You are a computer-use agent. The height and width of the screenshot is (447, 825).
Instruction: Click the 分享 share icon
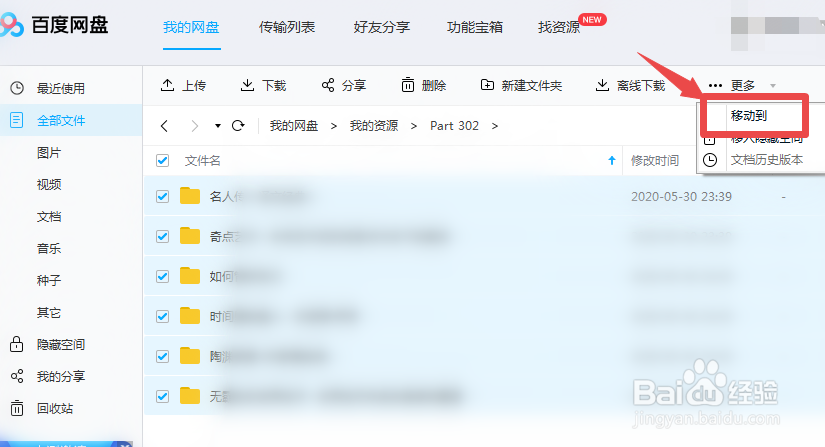click(328, 85)
